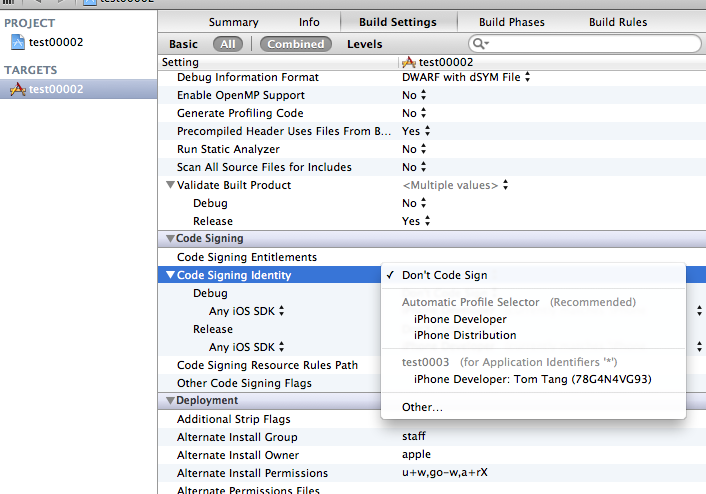706x494 pixels.
Task: Click the magnifier icon in the search field
Action: click(x=480, y=44)
